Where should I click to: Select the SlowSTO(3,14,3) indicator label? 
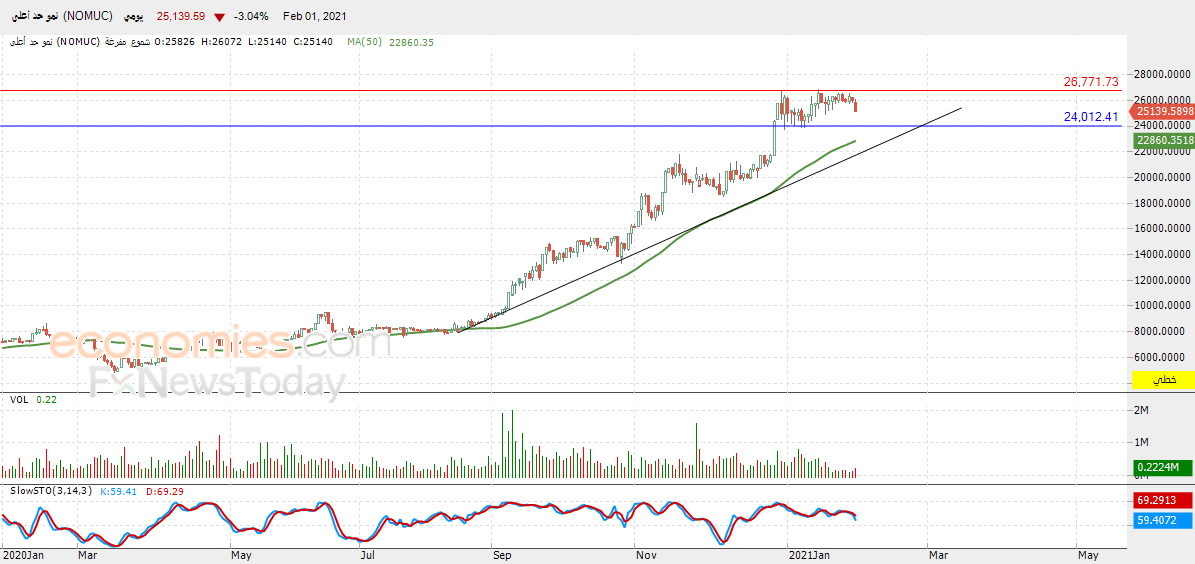(x=52, y=492)
